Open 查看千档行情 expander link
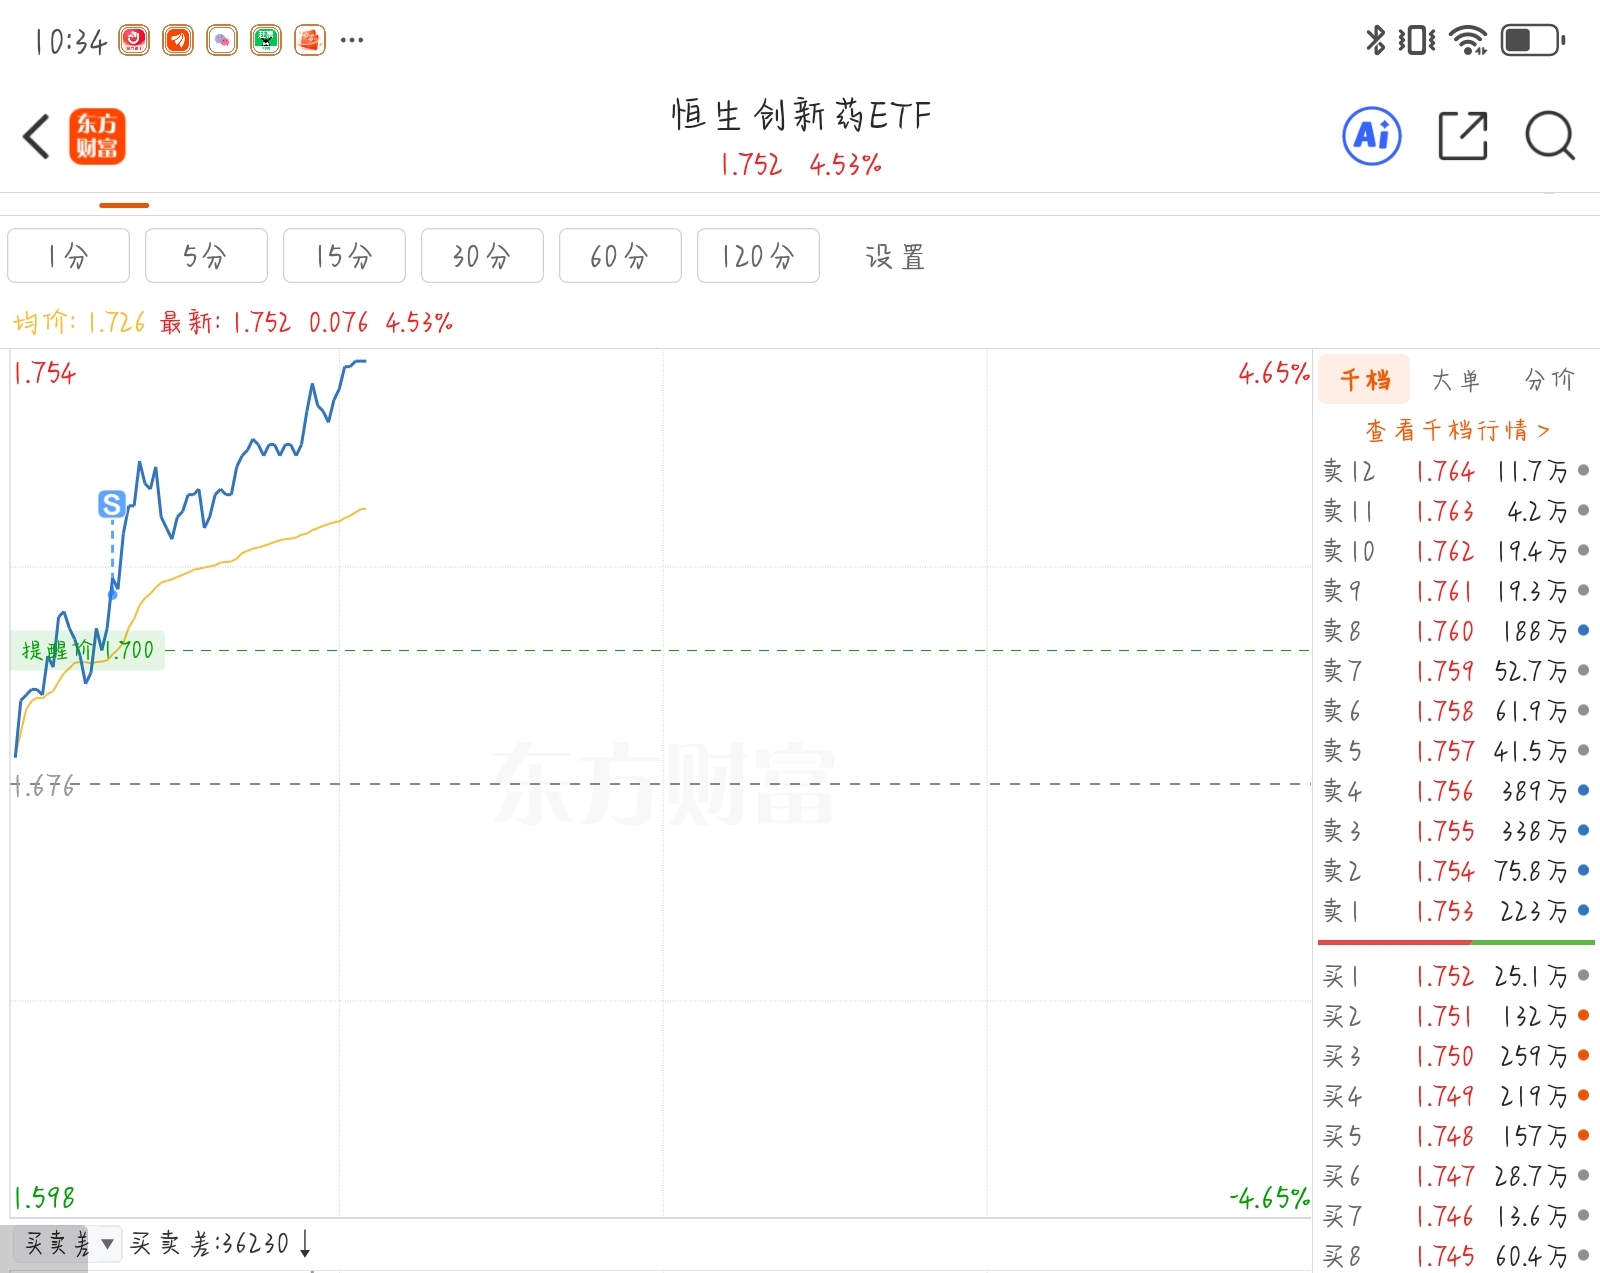 (x=1457, y=430)
